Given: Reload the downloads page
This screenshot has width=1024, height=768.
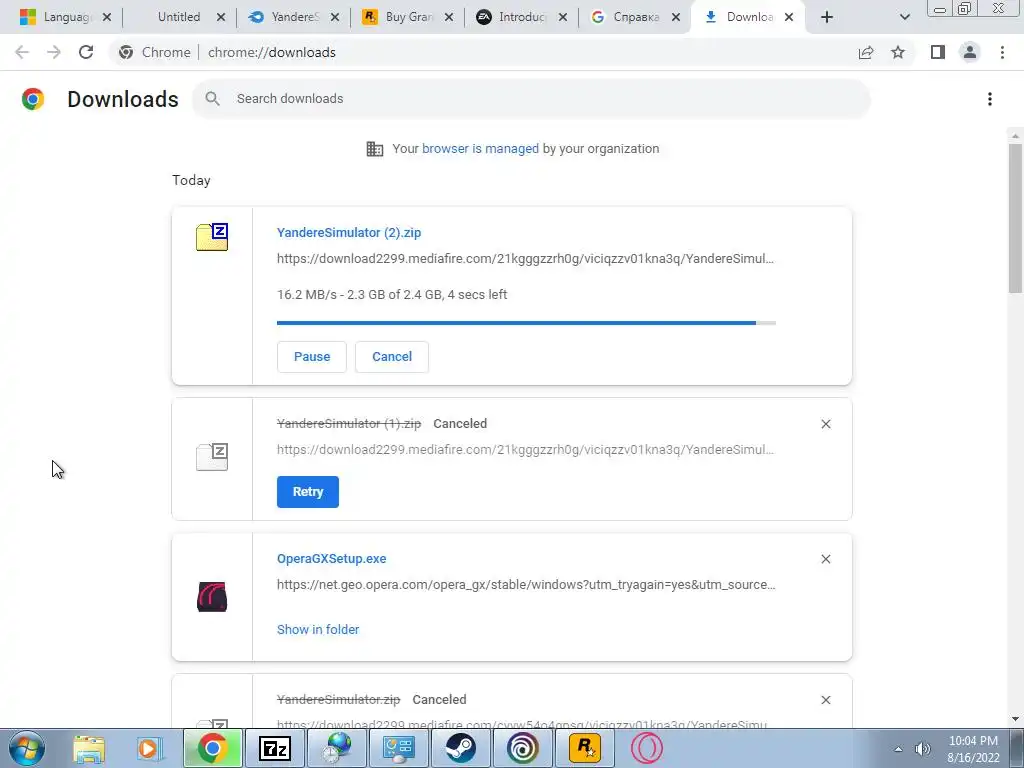Looking at the screenshot, I should (86, 52).
